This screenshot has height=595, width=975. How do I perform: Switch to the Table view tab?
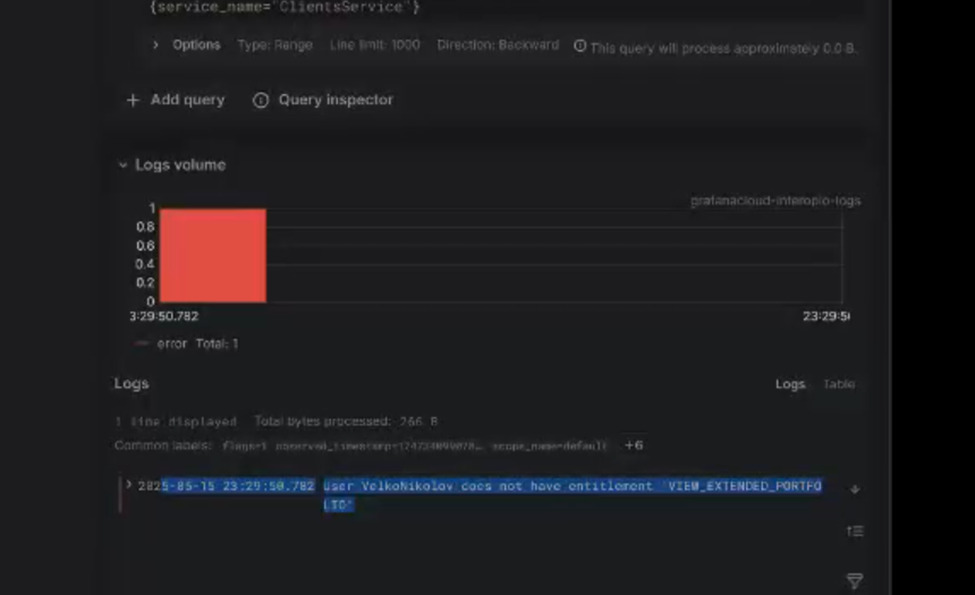[839, 384]
